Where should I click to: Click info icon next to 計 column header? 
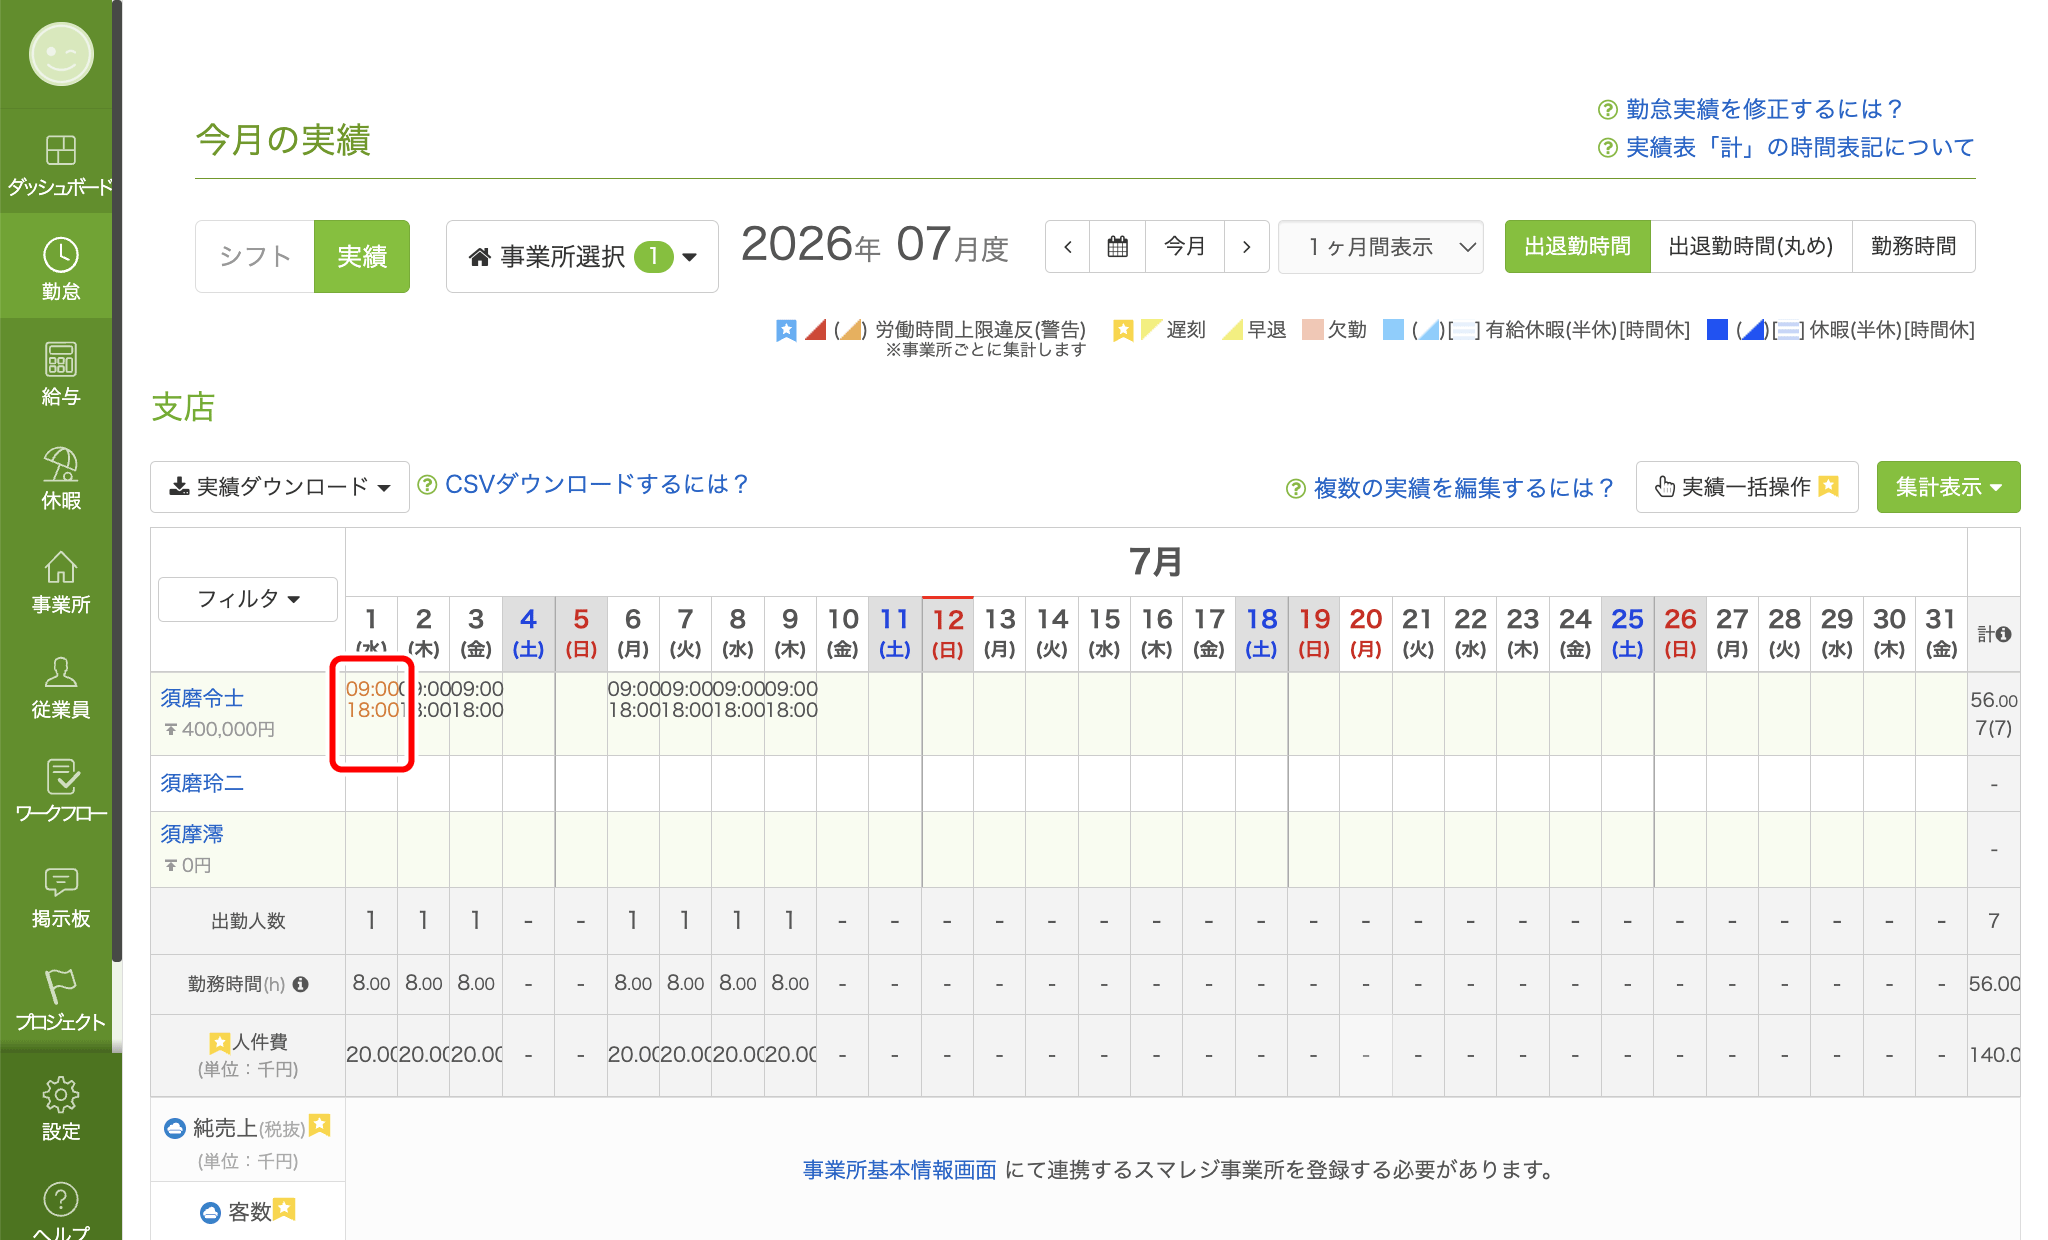click(2003, 634)
